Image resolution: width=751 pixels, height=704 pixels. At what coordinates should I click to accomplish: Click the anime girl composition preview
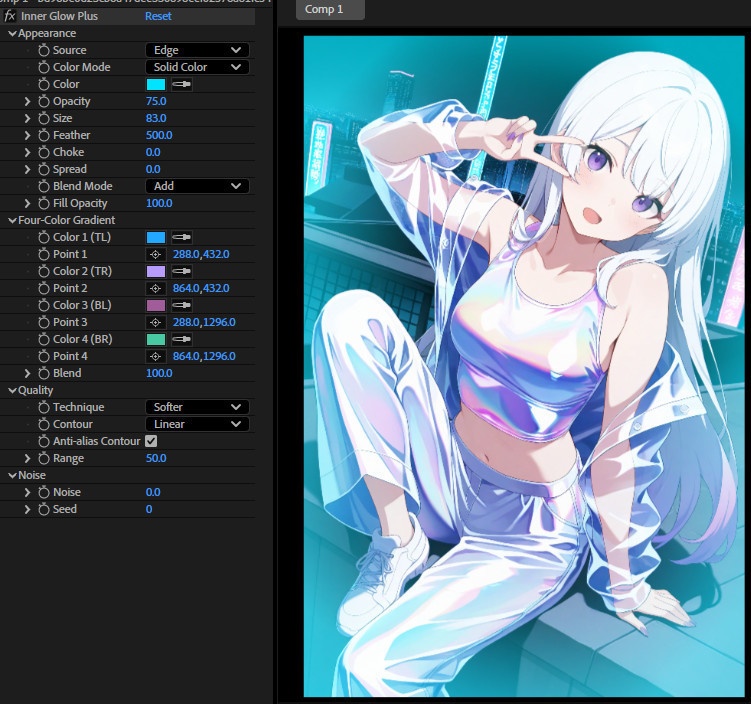524,366
